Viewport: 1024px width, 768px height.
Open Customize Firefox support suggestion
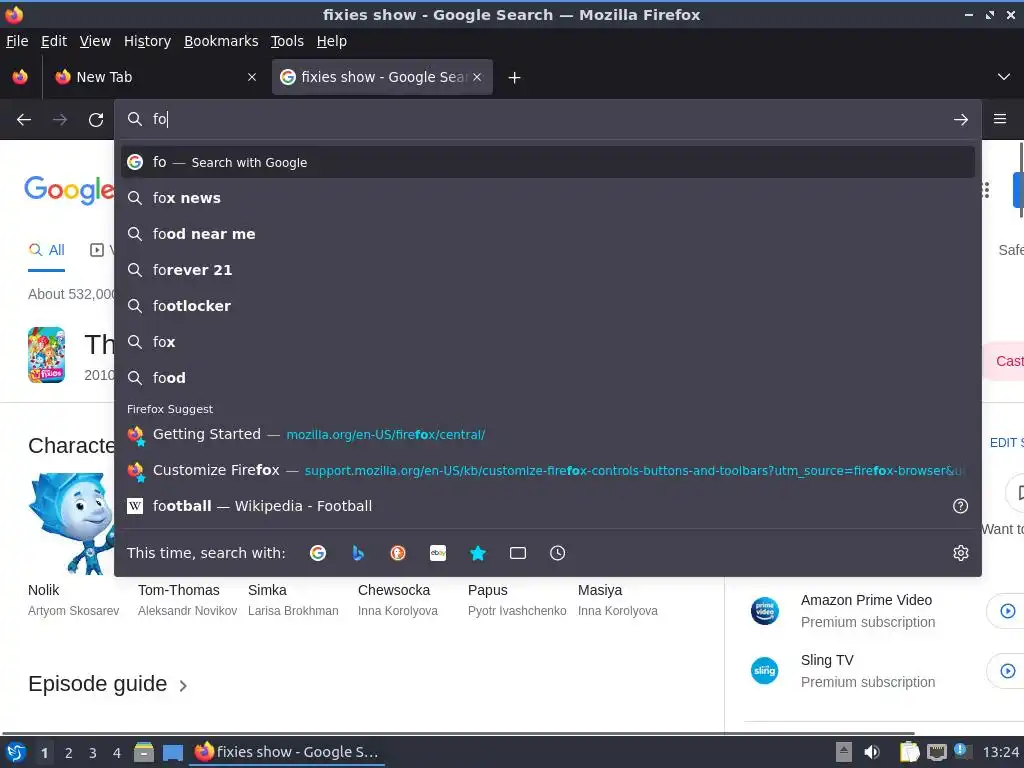548,470
